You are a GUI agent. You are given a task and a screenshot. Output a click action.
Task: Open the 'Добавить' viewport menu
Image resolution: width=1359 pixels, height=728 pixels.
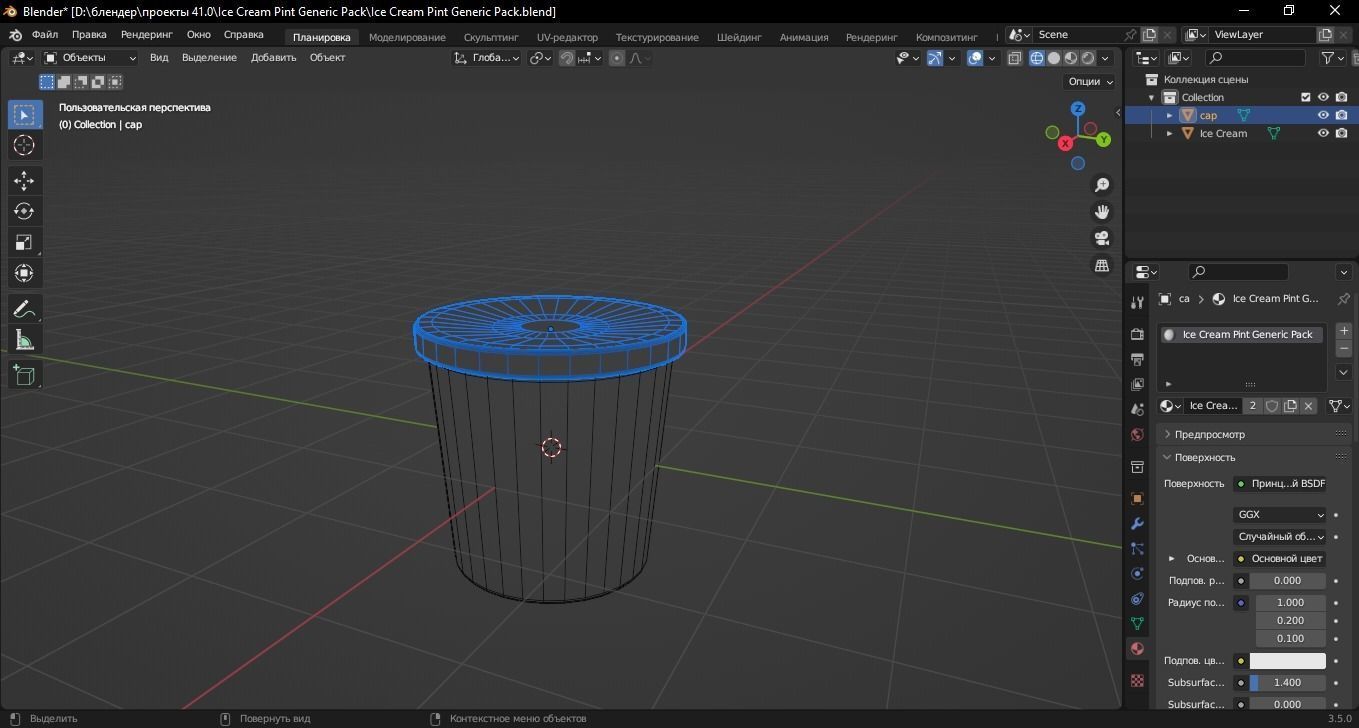pos(273,58)
